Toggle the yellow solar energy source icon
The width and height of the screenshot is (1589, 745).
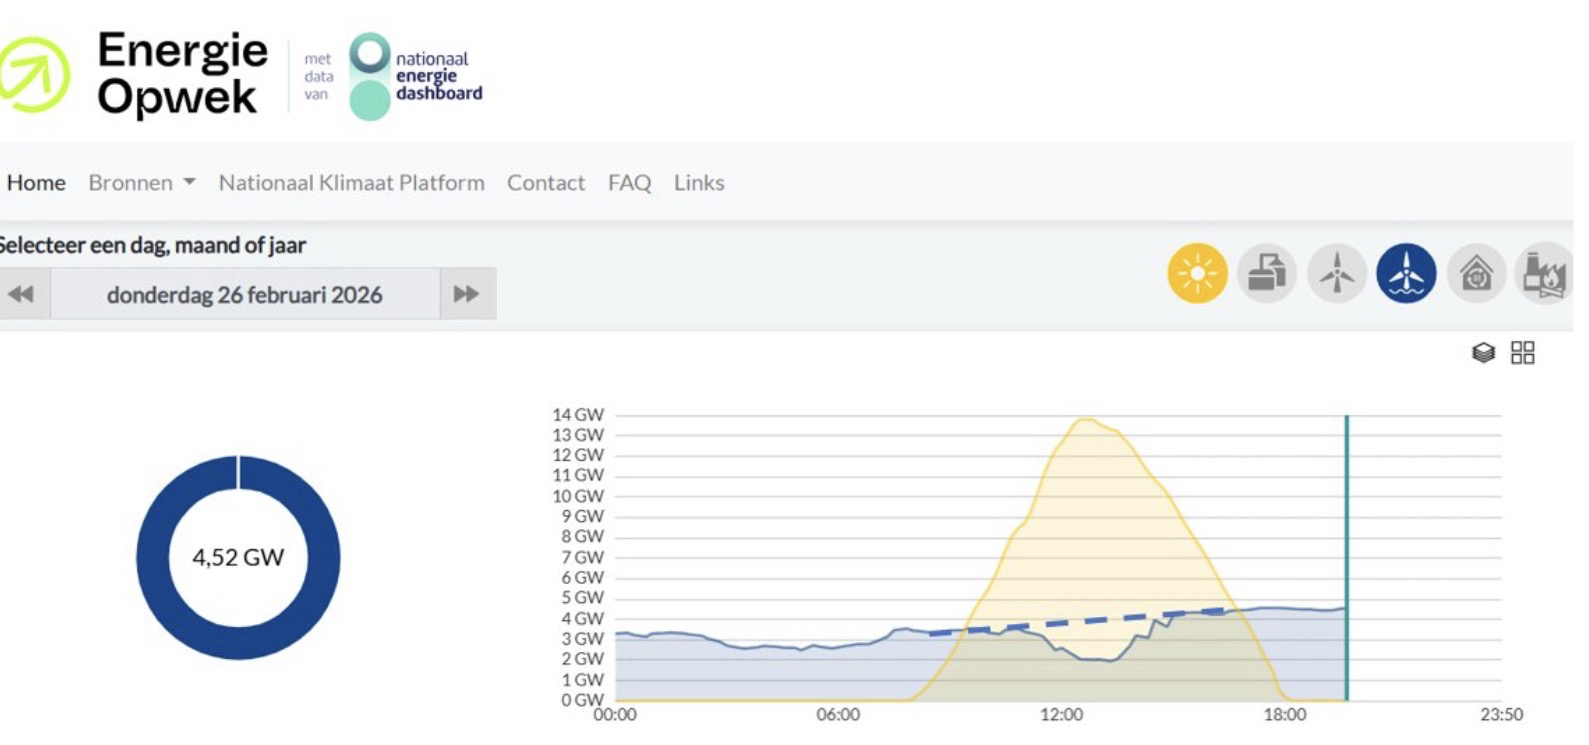(x=1197, y=273)
